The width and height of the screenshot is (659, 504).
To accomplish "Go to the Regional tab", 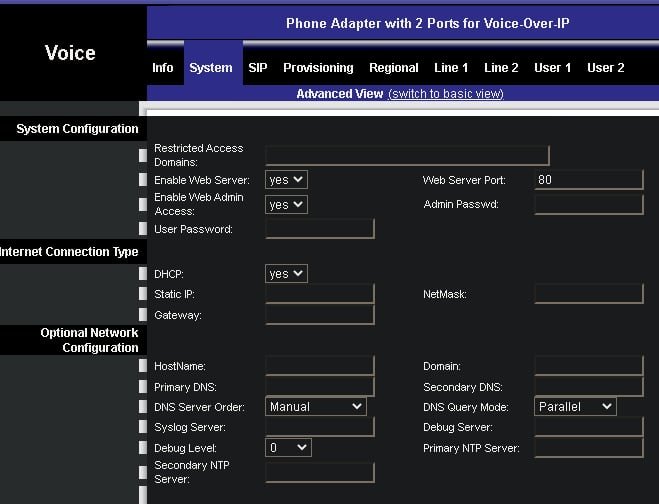I will click(394, 68).
